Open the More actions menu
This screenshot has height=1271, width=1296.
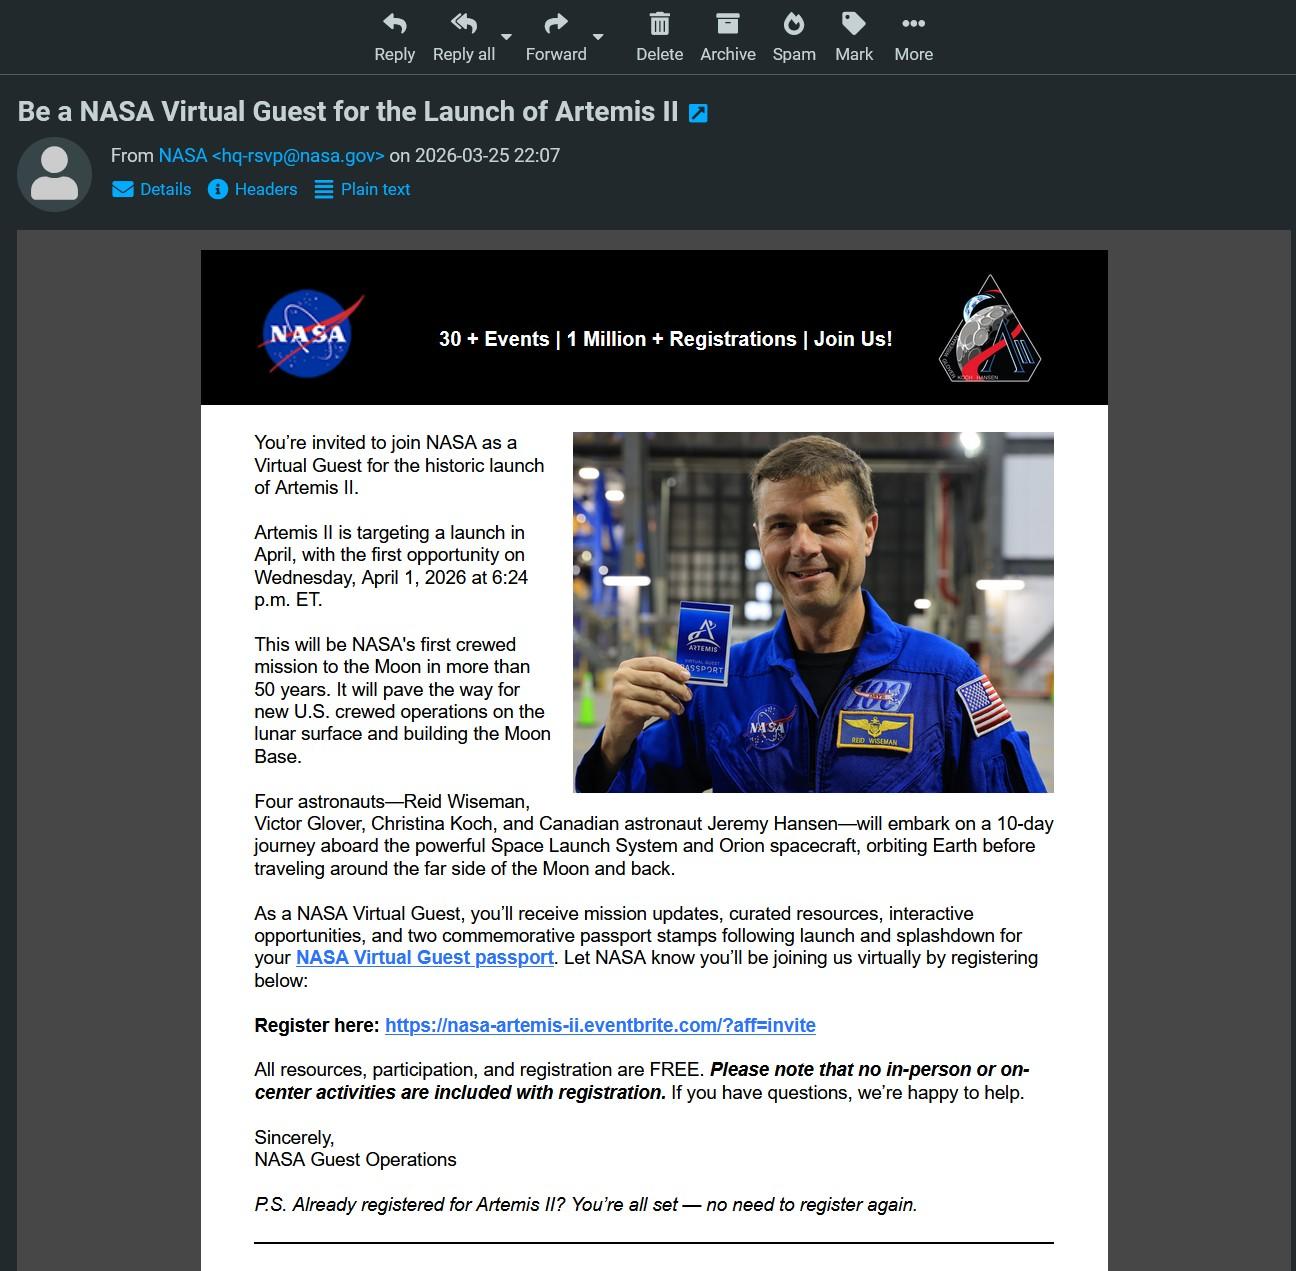click(x=913, y=37)
